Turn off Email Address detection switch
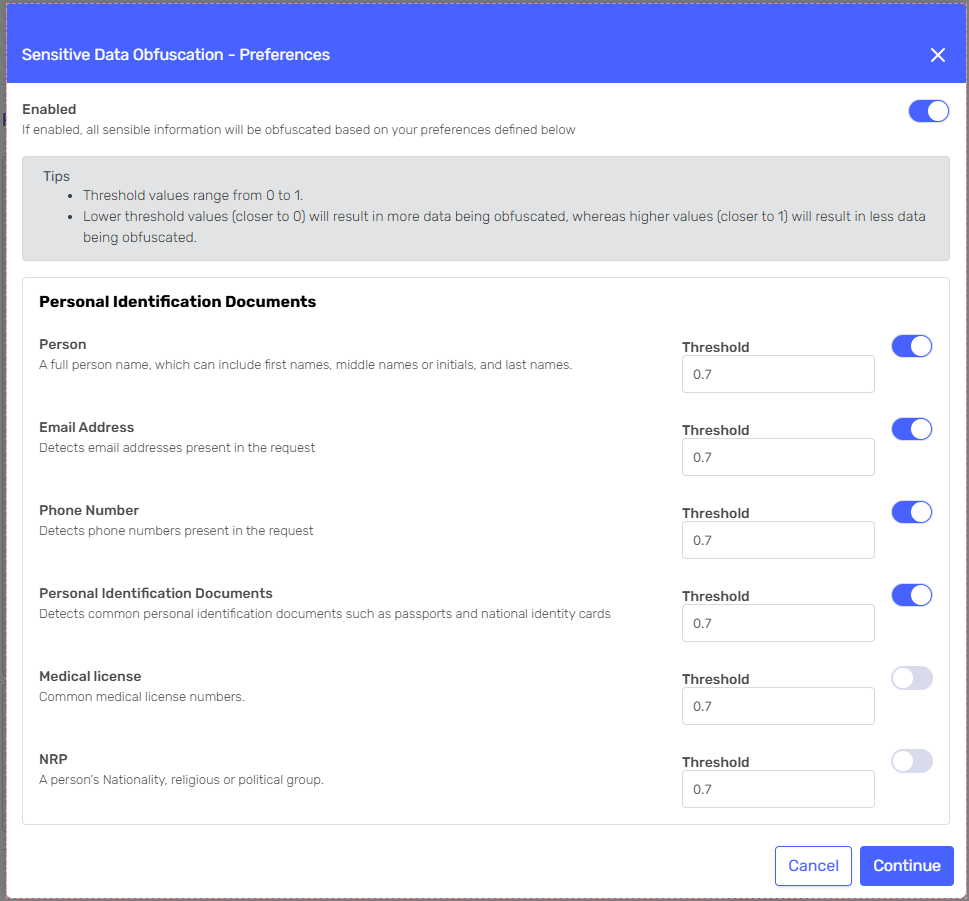Image resolution: width=969 pixels, height=901 pixels. click(x=911, y=429)
